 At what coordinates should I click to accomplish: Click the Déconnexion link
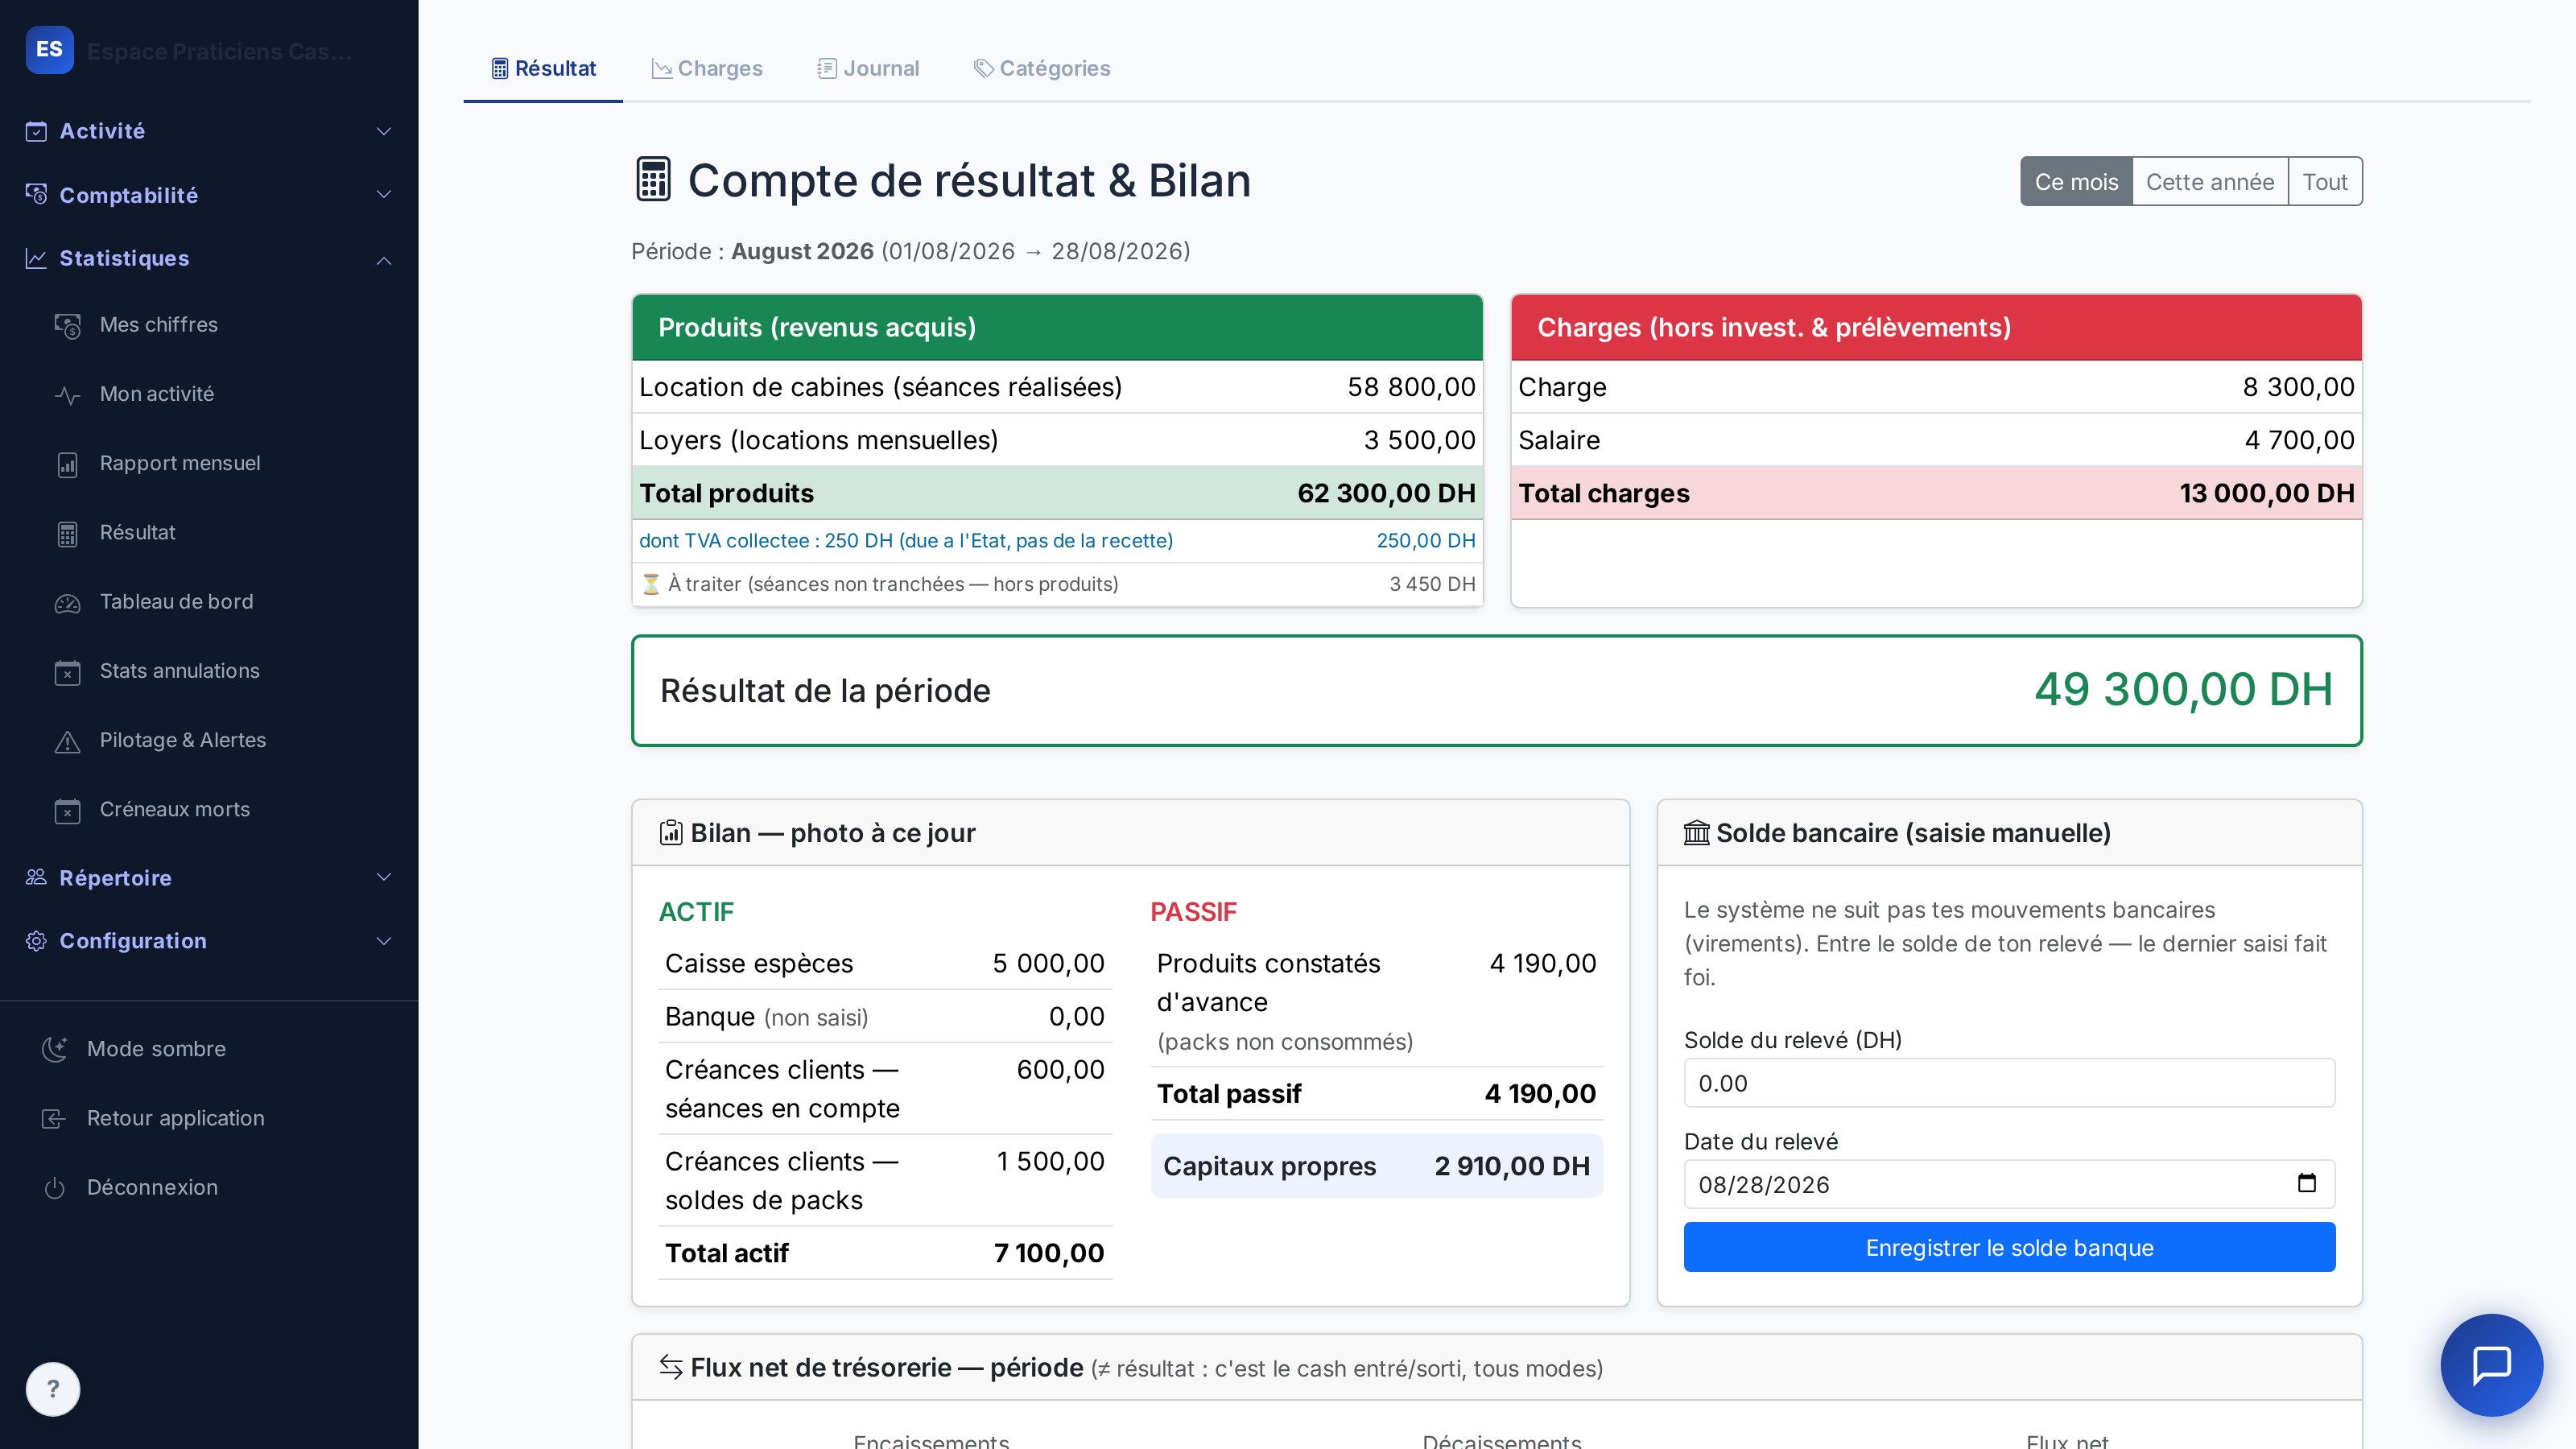pos(152,1188)
